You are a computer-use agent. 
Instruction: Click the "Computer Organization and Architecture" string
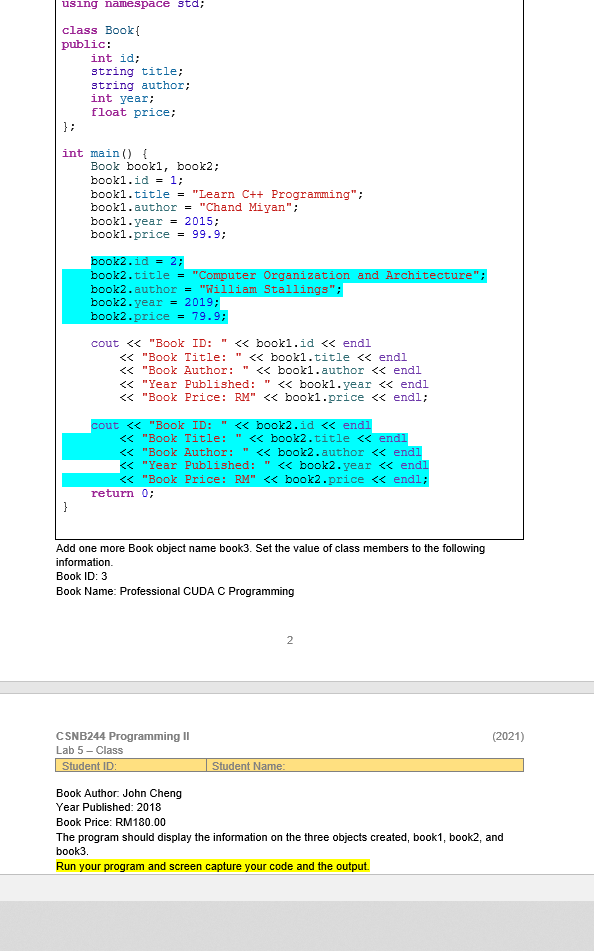click(336, 275)
